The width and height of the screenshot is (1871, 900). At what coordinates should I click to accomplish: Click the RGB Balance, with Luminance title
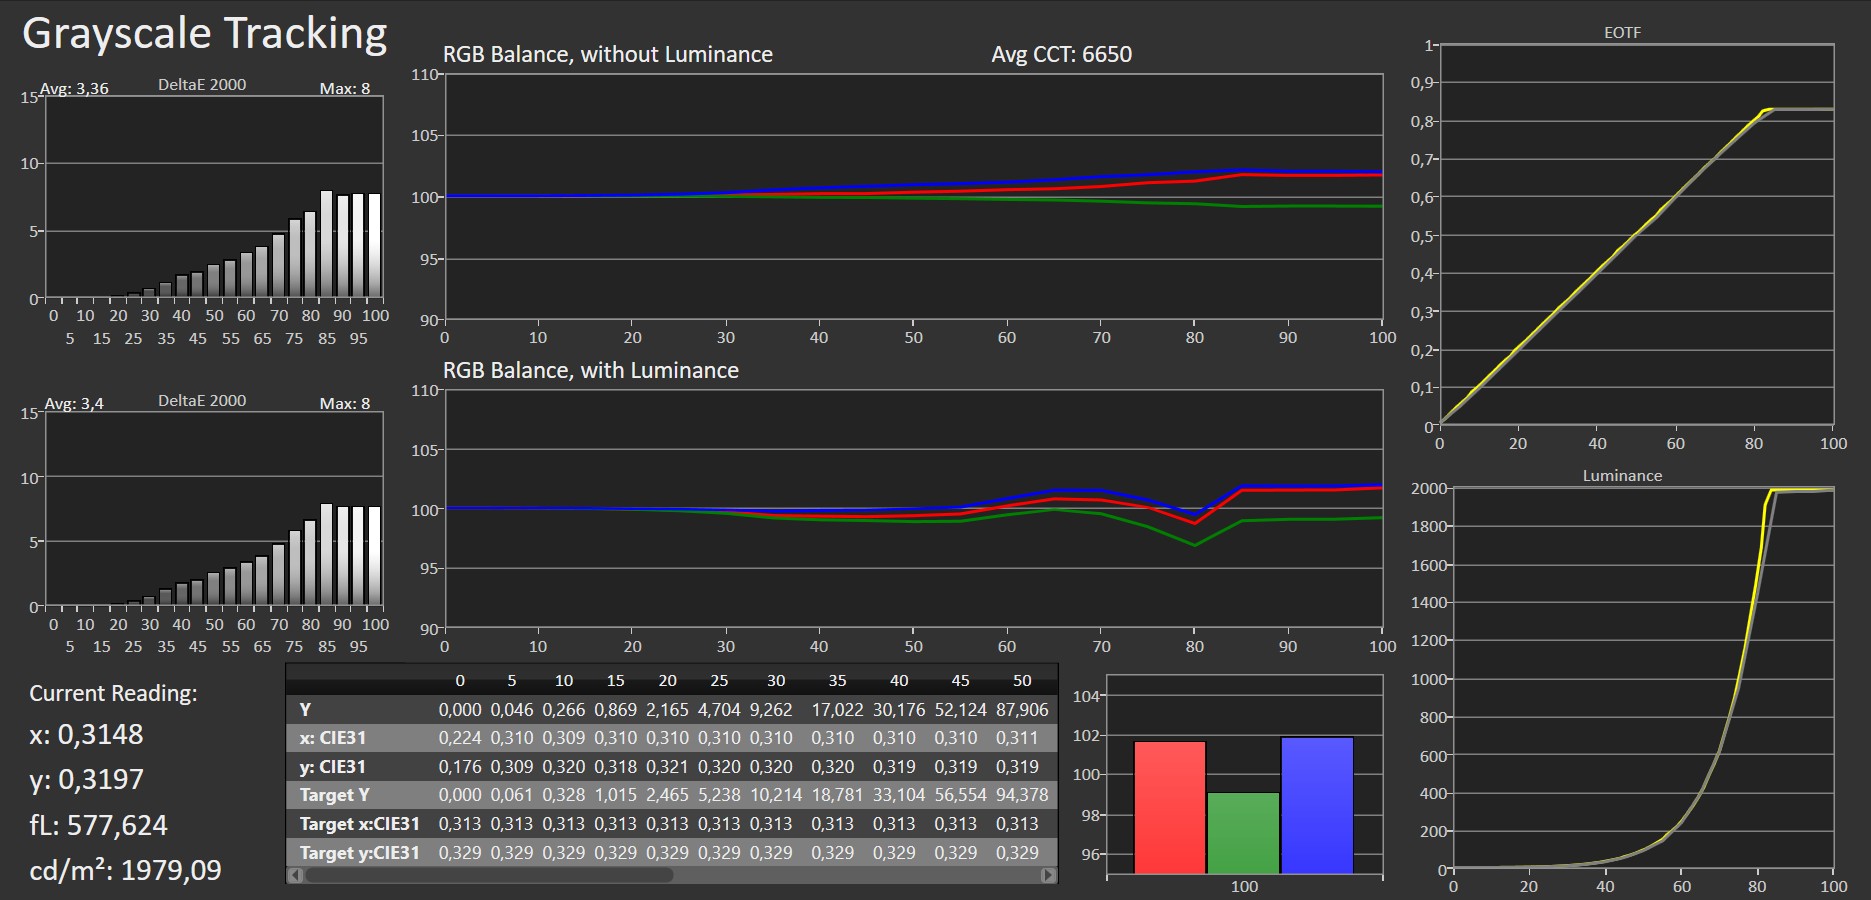tap(590, 370)
